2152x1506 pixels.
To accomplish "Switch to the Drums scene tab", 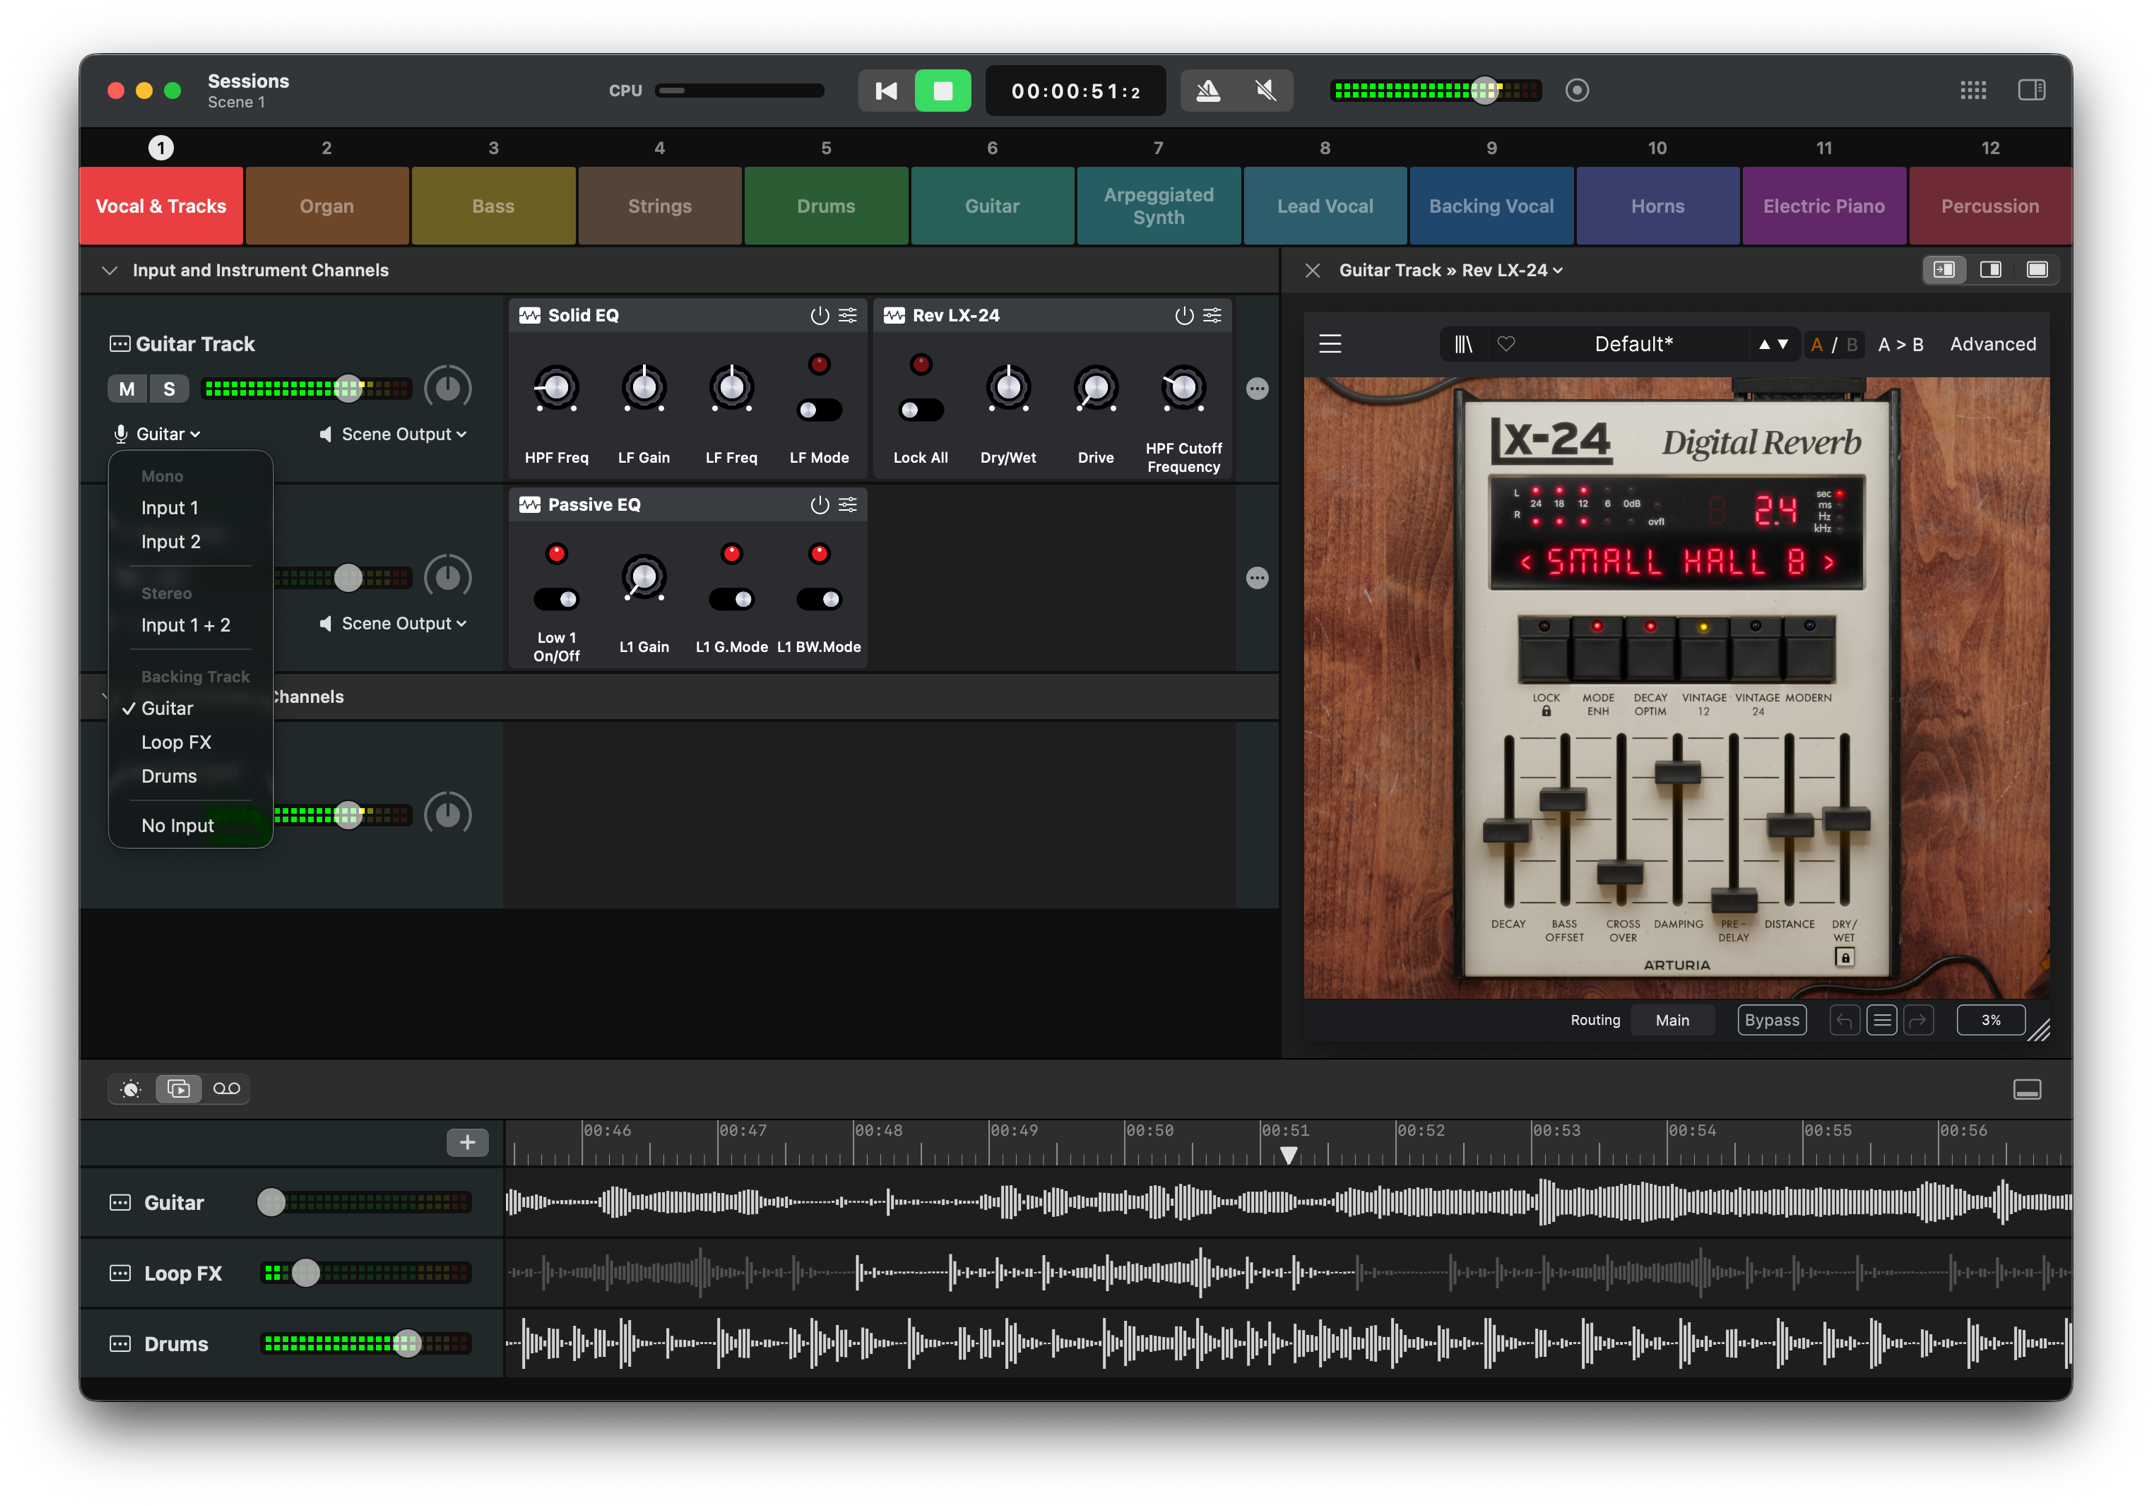I will coord(825,206).
